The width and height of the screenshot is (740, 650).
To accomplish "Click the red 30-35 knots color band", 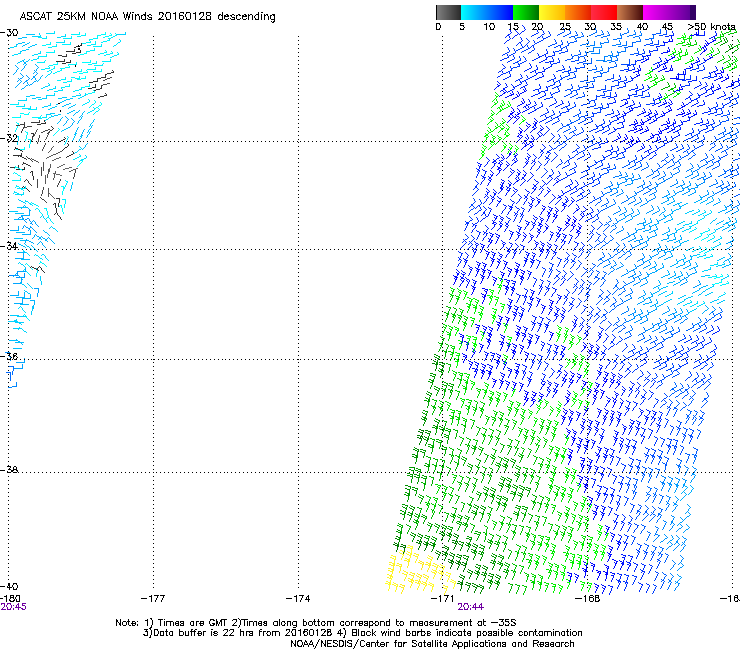I will pos(604,12).
